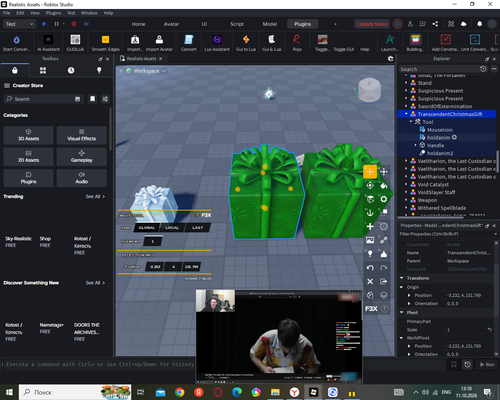The height and width of the screenshot is (400, 500).
Task: Open the Building Tools plugin
Action: (x=415, y=43)
